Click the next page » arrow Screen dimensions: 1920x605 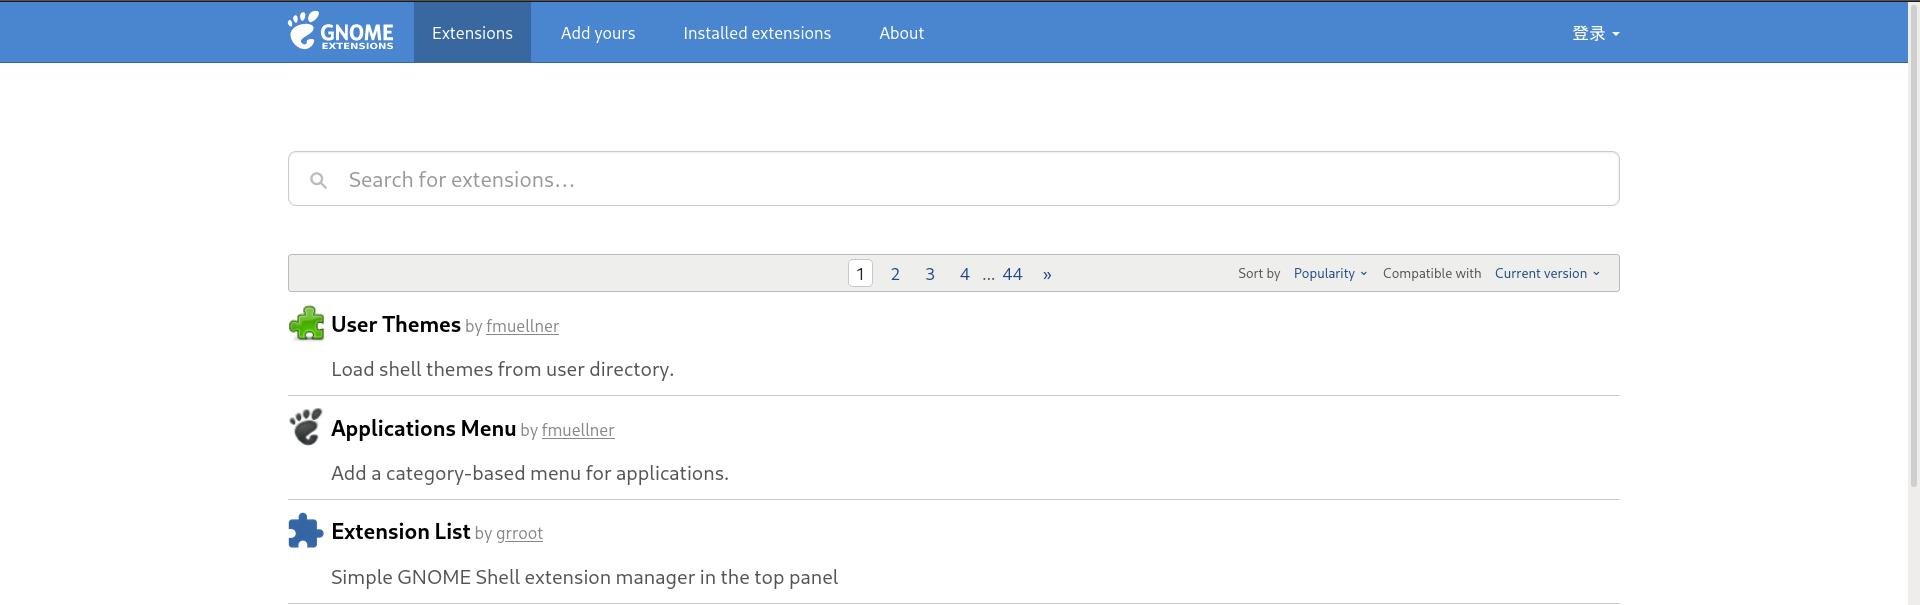coord(1047,273)
